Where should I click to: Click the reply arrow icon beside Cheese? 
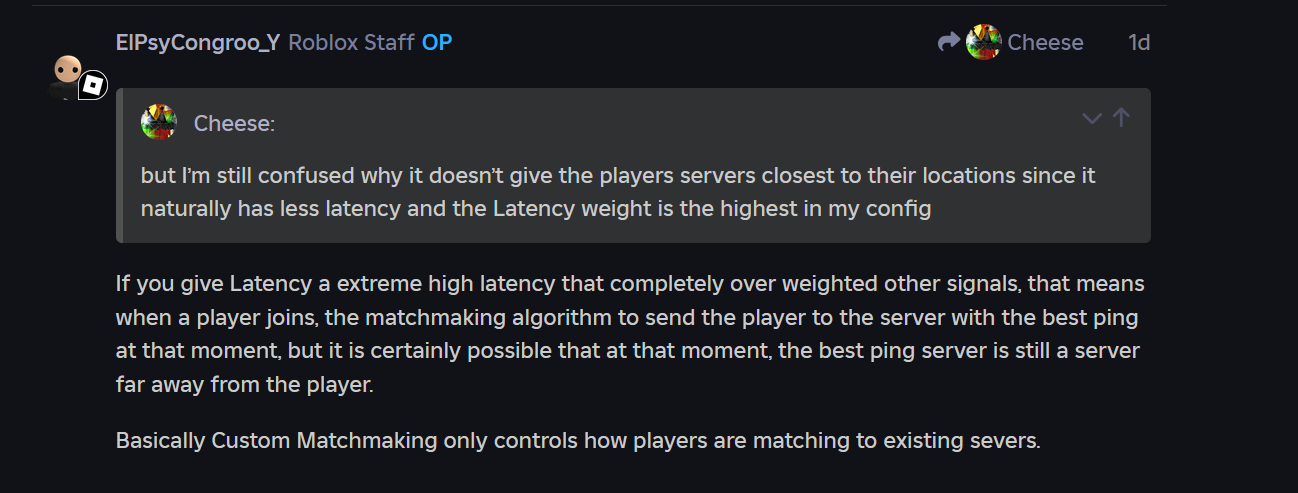click(x=948, y=42)
